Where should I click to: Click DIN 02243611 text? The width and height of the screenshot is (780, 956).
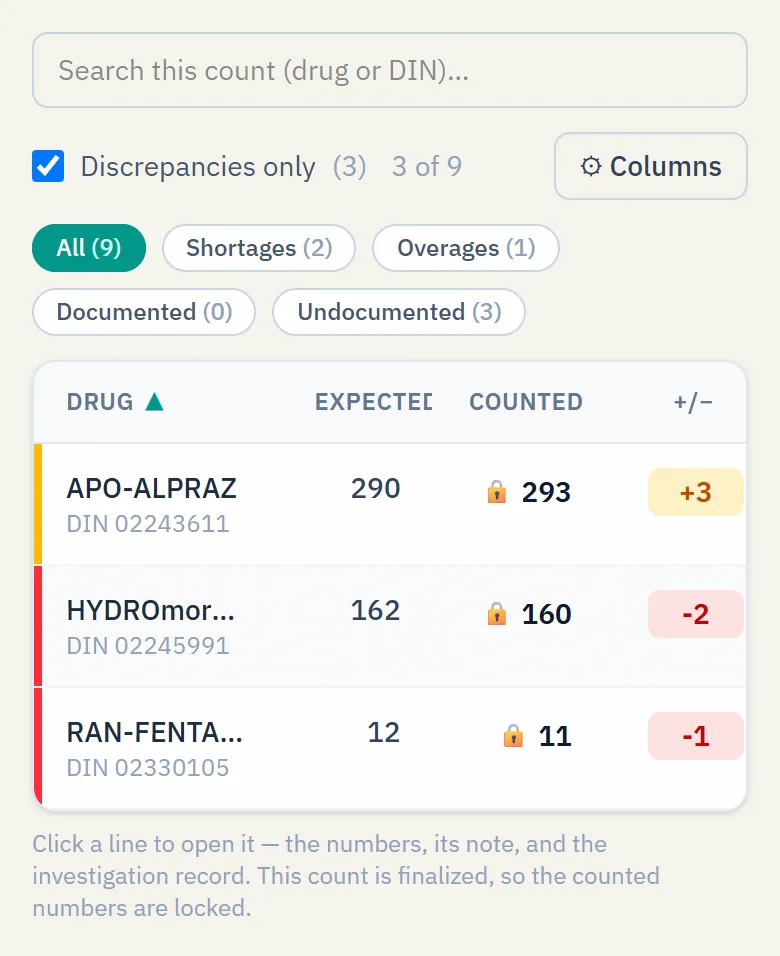pyautogui.click(x=148, y=524)
